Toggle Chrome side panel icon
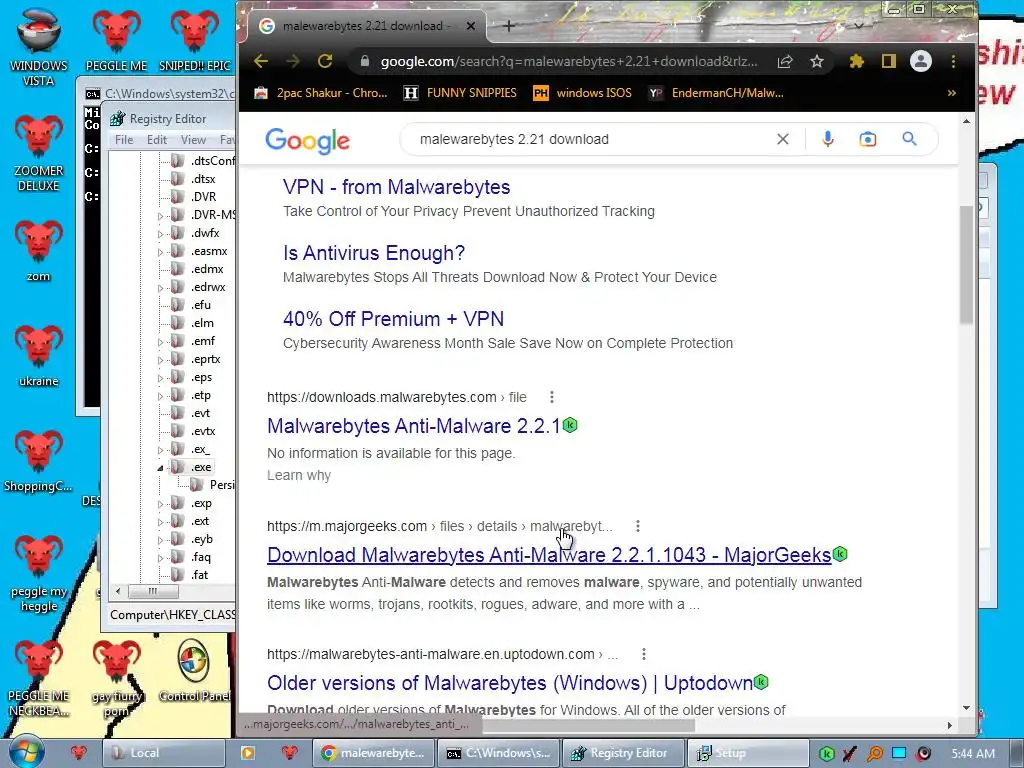 click(x=888, y=61)
